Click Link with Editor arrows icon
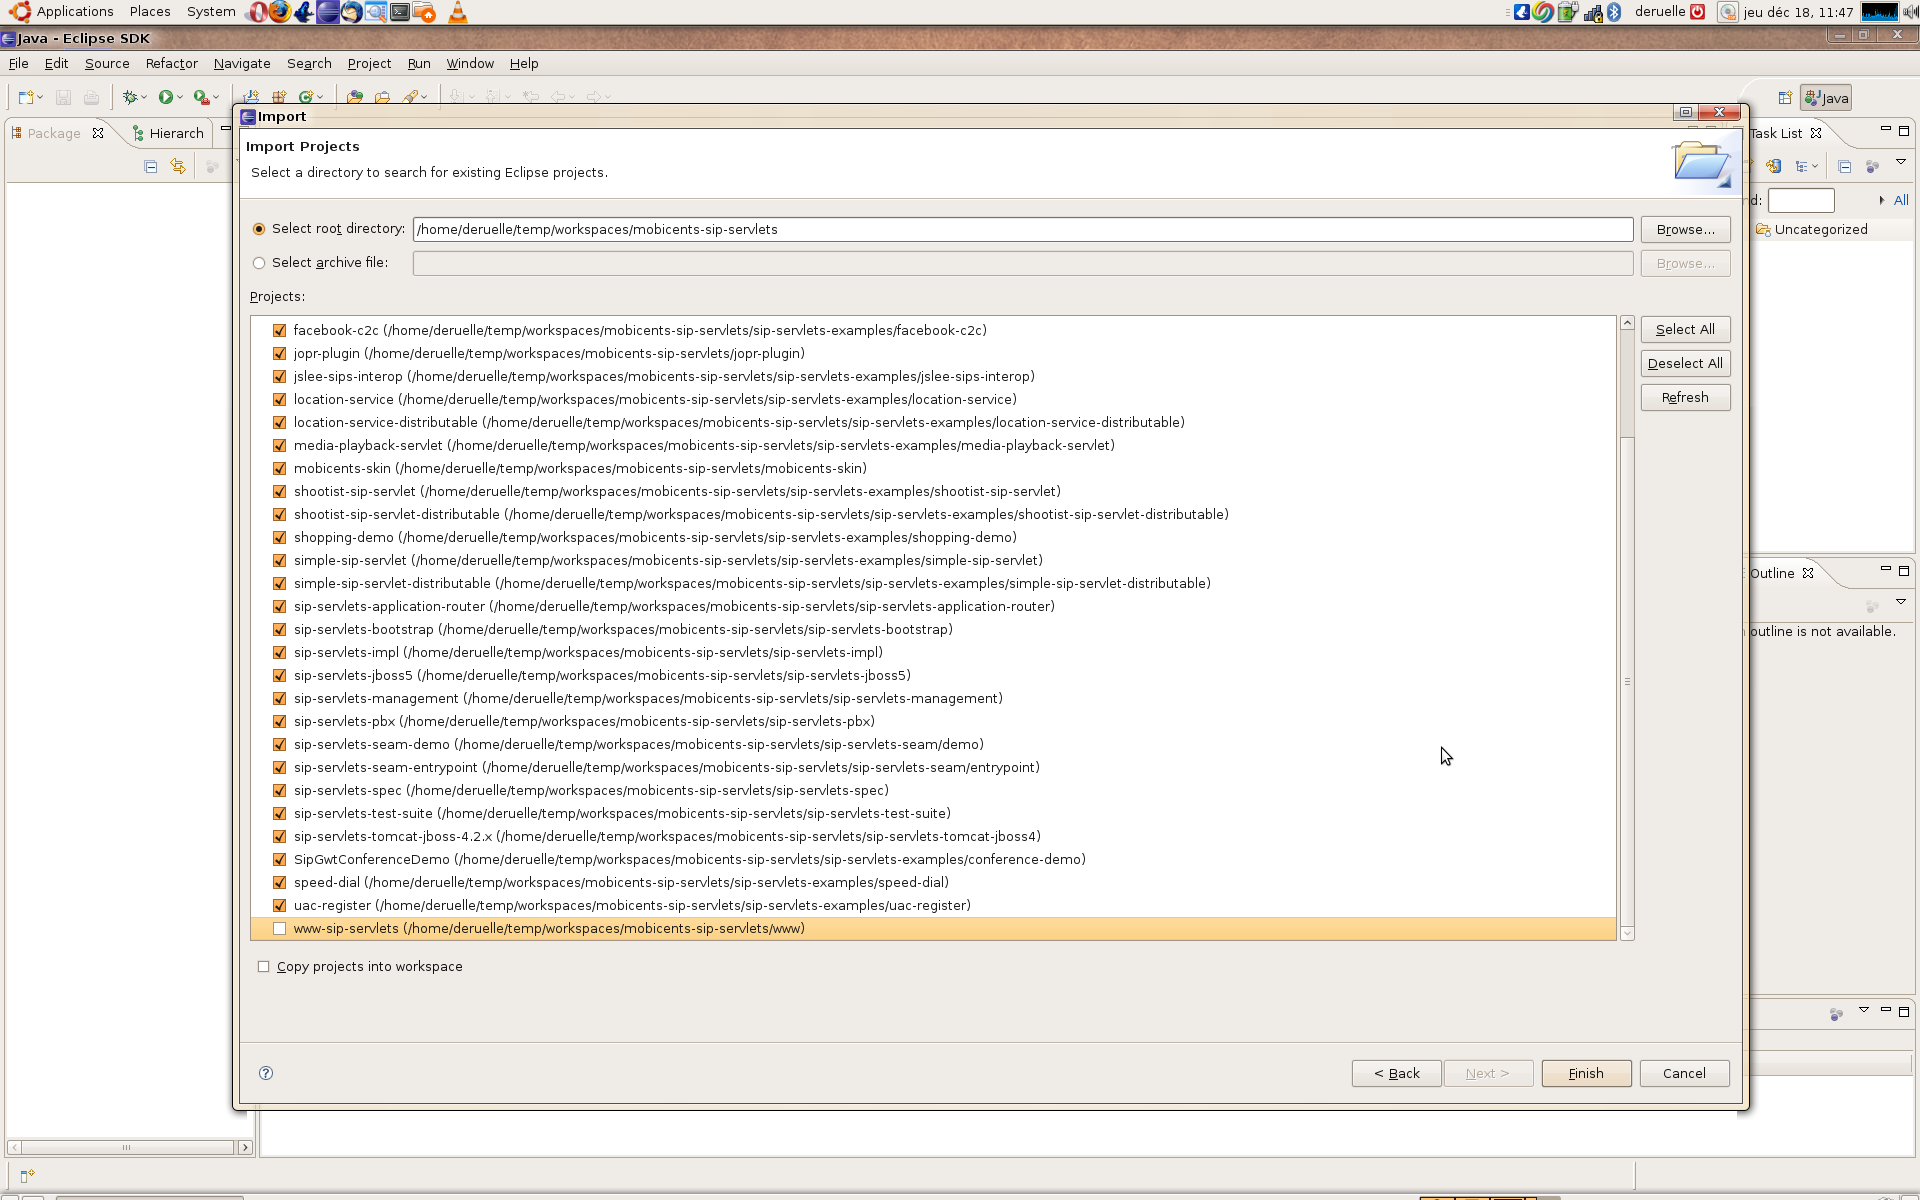The width and height of the screenshot is (1920, 1200). coord(178,167)
